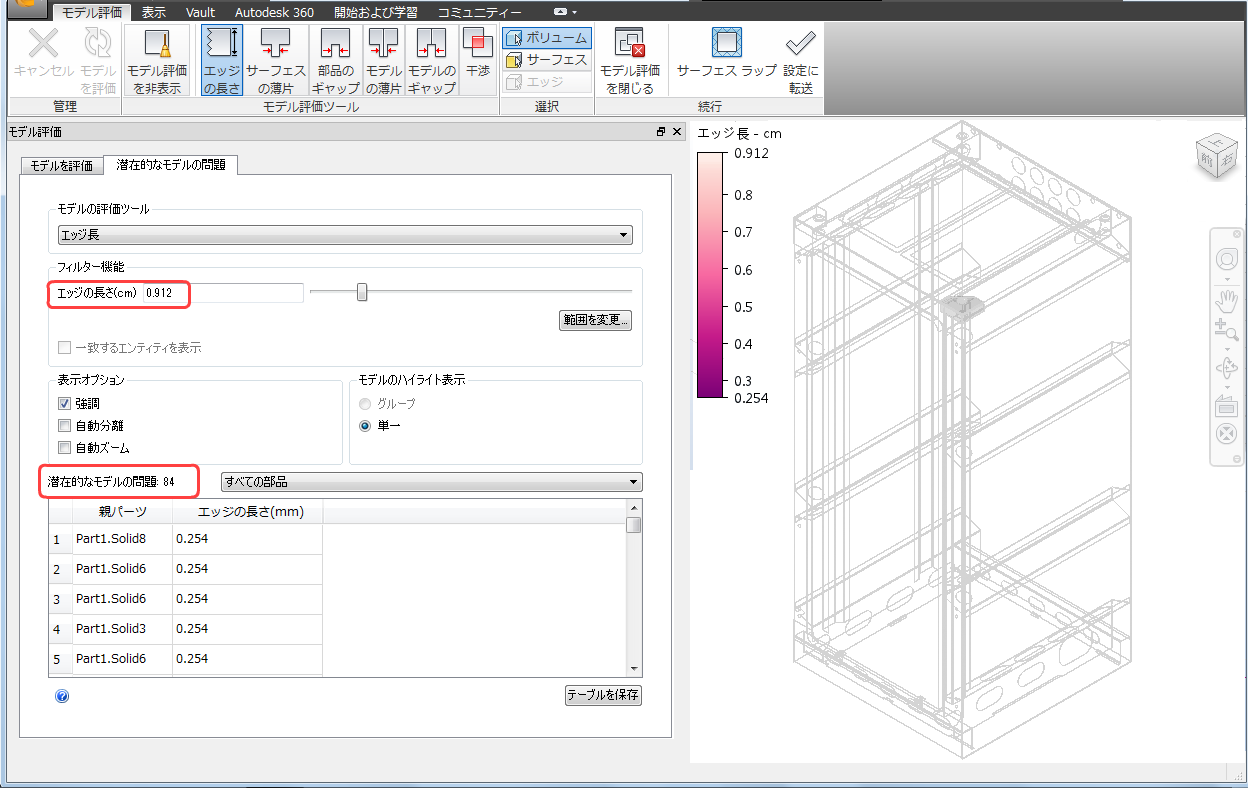The image size is (1248, 788).
Task: Click the Look At navigation icon
Action: 1226,406
